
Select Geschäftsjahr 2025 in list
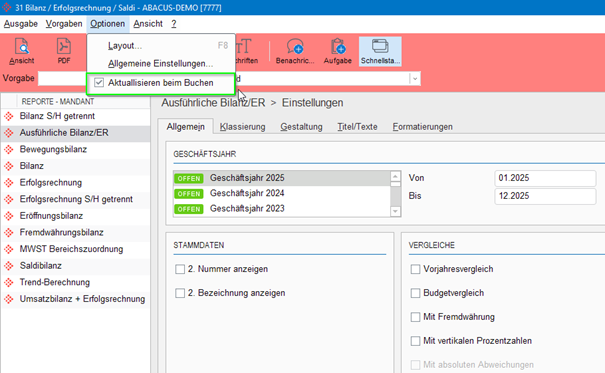click(282, 178)
